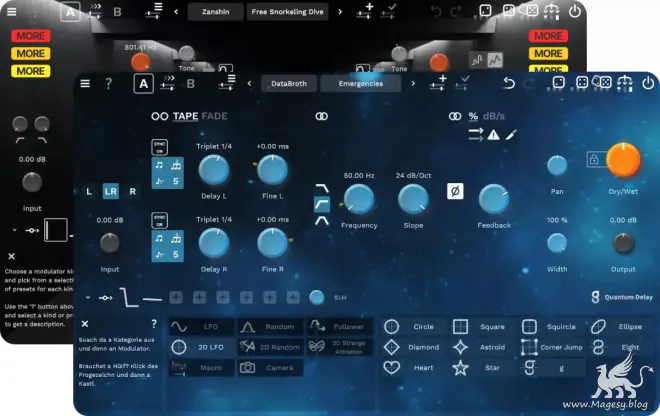Toggle the phase invert button
This screenshot has width=660, height=416.
455,191
